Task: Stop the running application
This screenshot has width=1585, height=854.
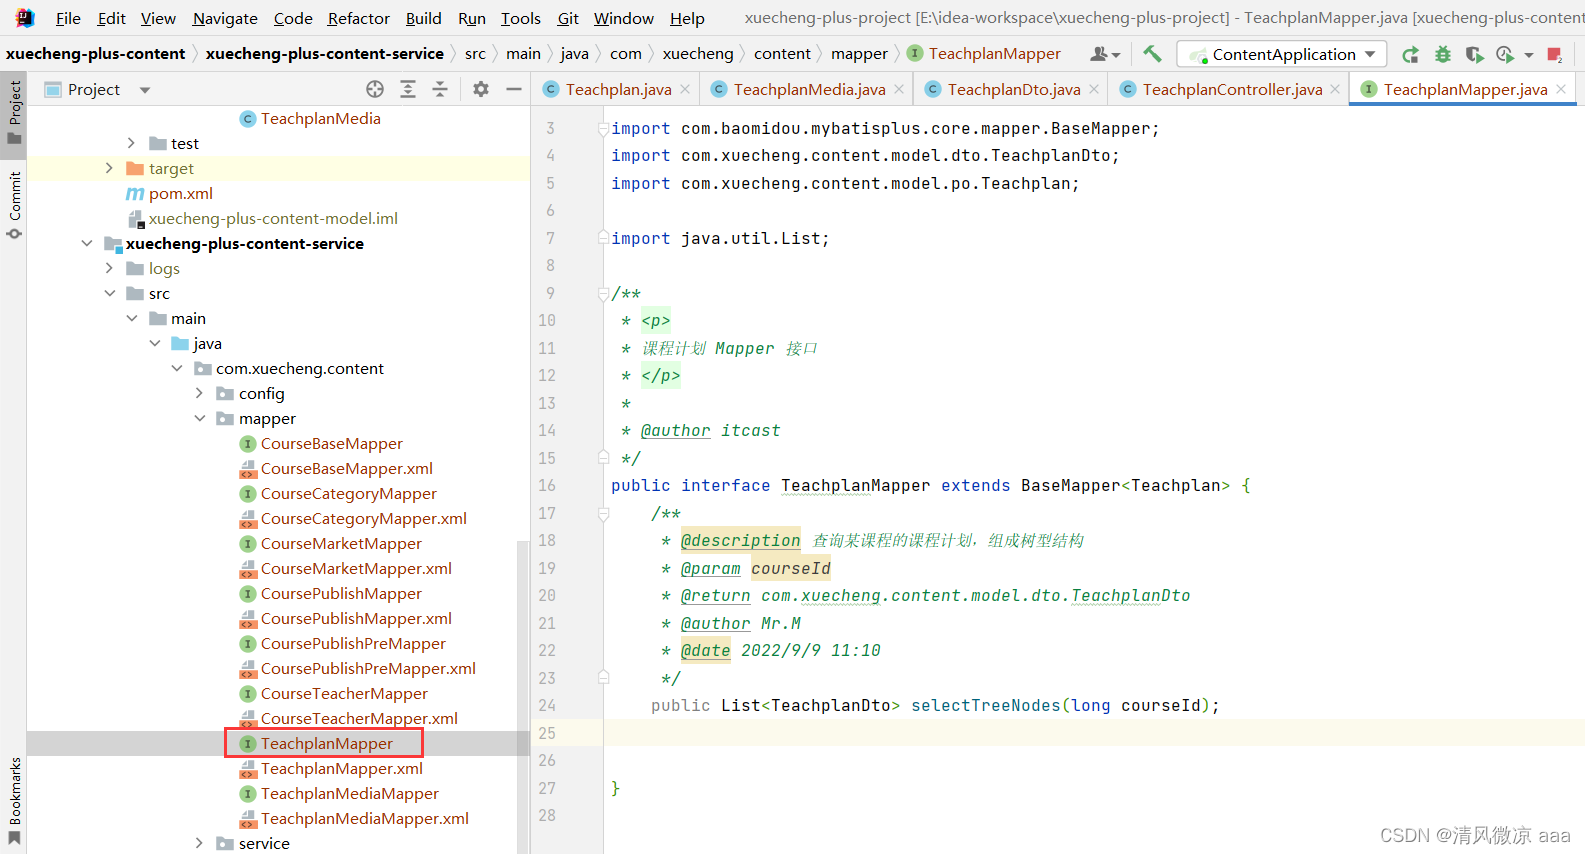Action: 1554,54
